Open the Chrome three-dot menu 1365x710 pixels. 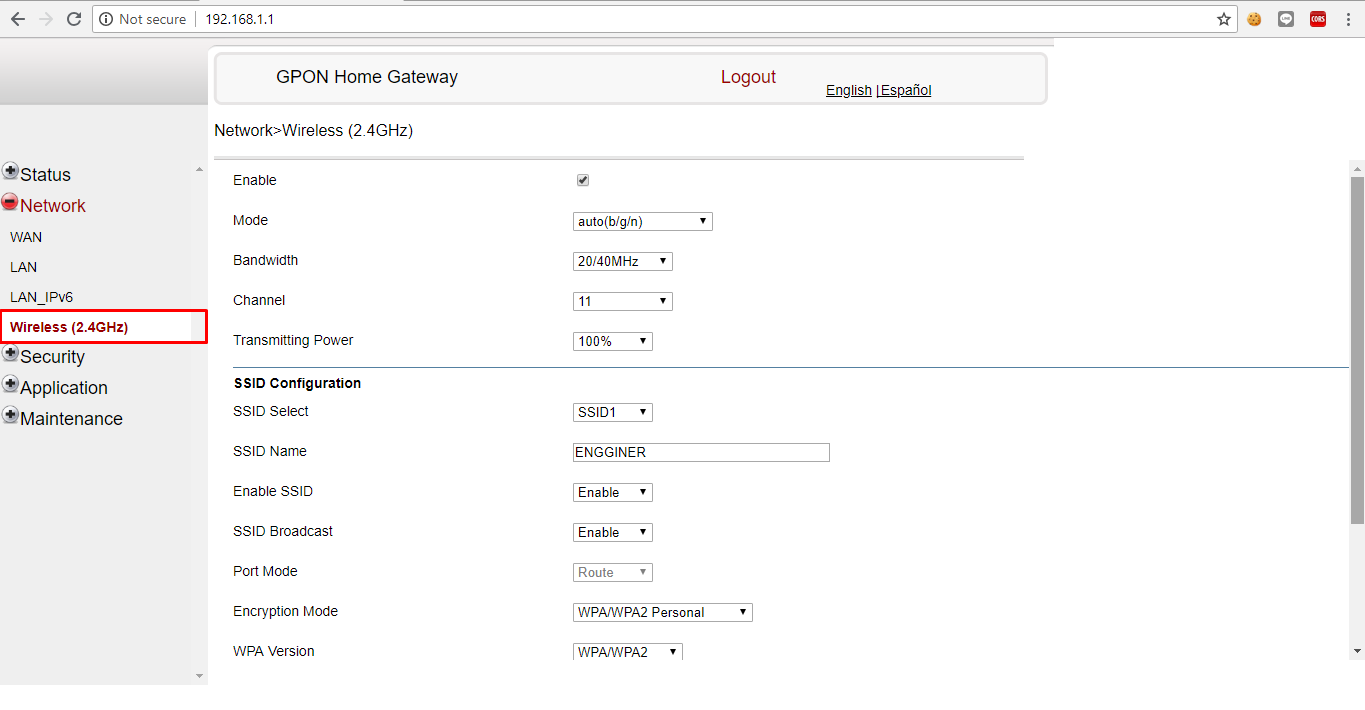[1348, 19]
